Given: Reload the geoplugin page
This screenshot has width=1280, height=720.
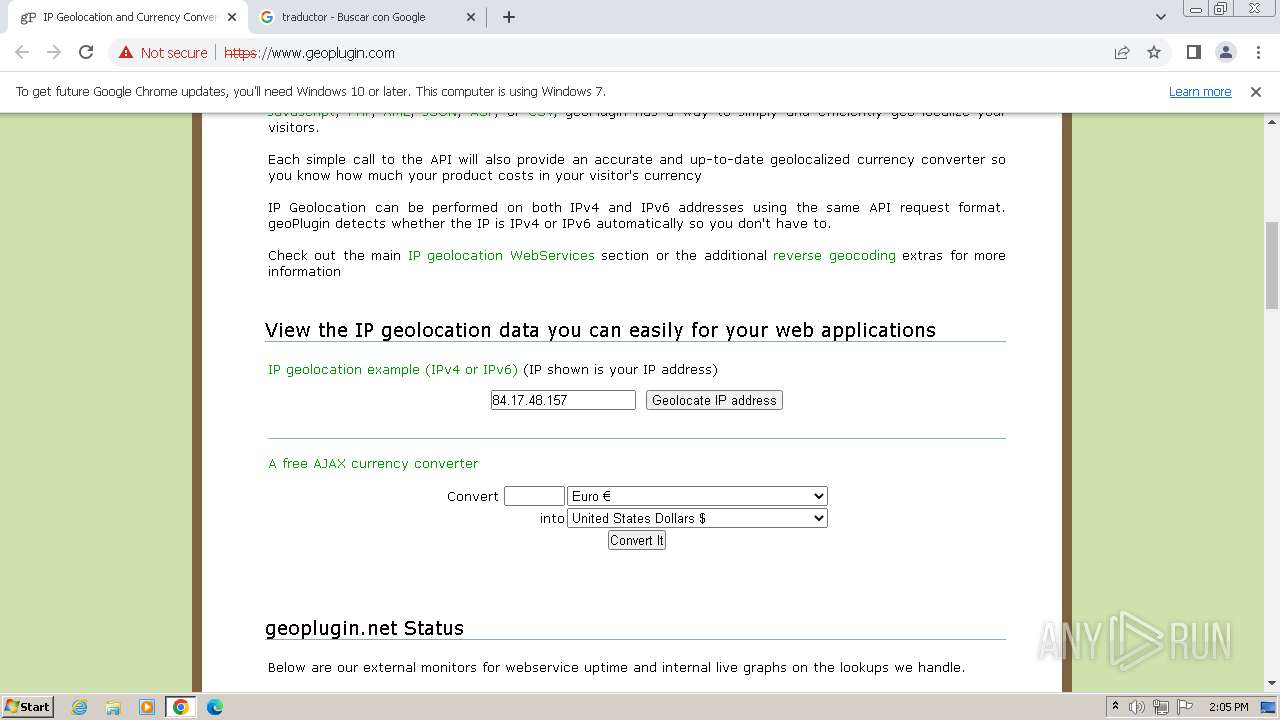Looking at the screenshot, I should click(86, 53).
